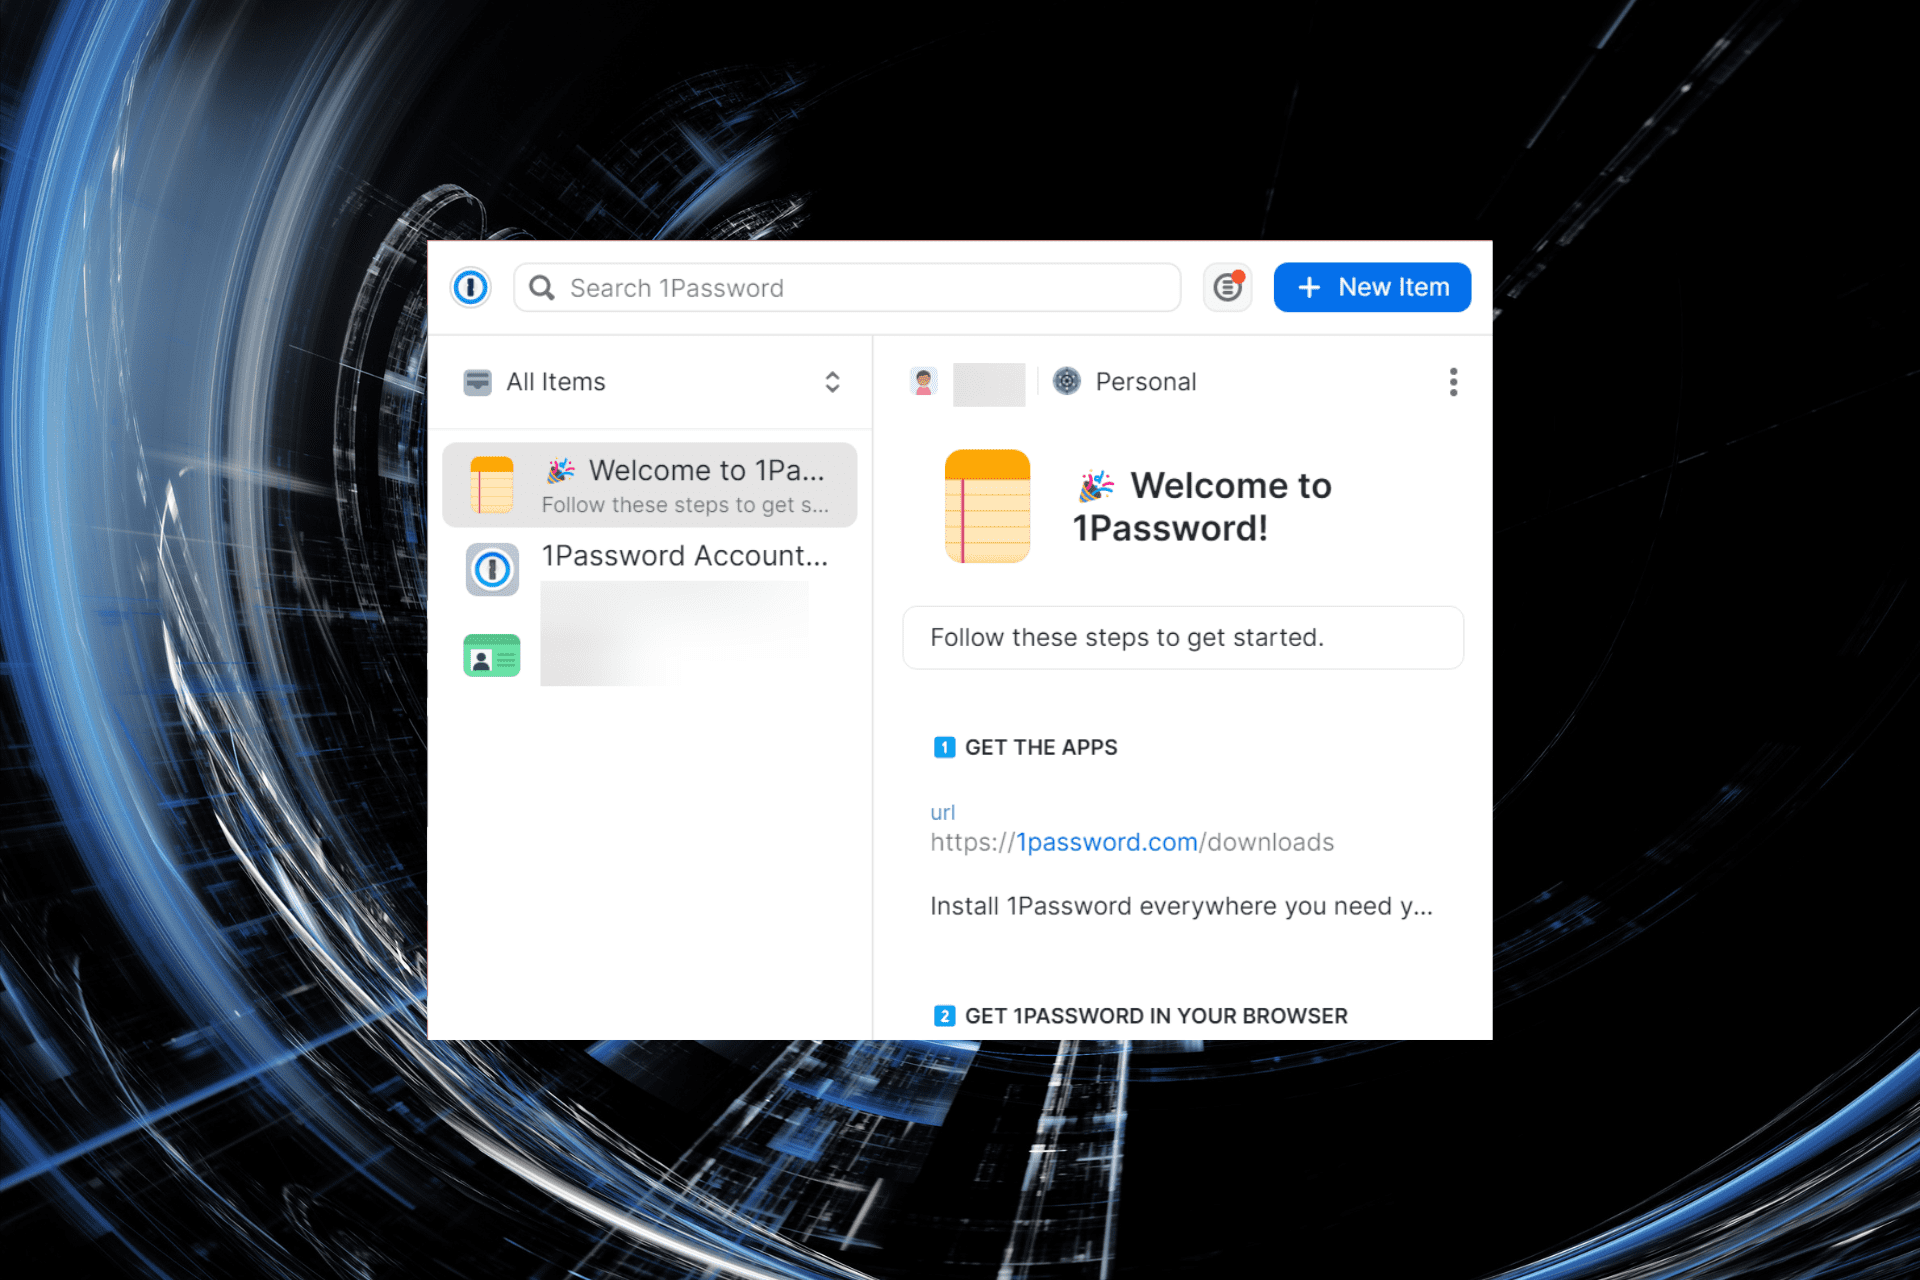This screenshot has width=1920, height=1280.
Task: Click the Get The Apps section header
Action: click(x=1040, y=748)
